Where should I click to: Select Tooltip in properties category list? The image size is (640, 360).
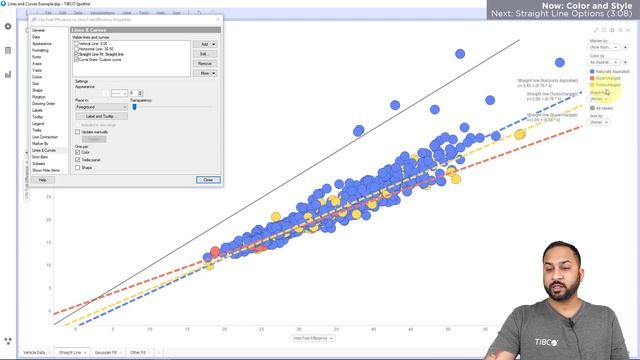click(x=38, y=117)
